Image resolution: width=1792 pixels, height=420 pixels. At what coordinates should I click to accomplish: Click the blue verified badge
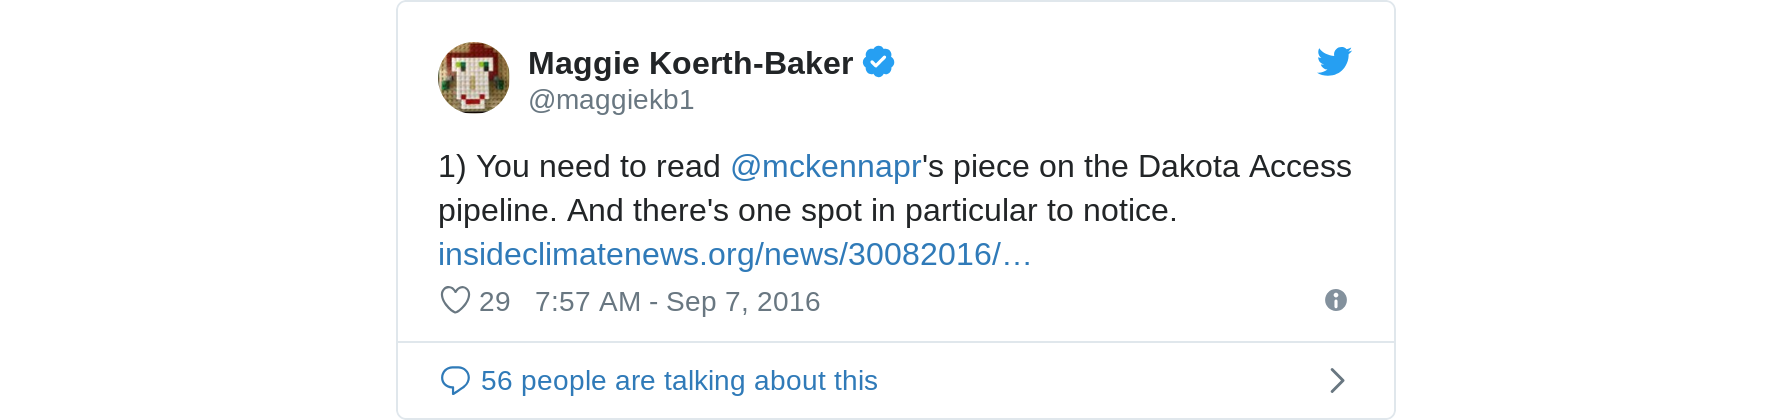[878, 62]
